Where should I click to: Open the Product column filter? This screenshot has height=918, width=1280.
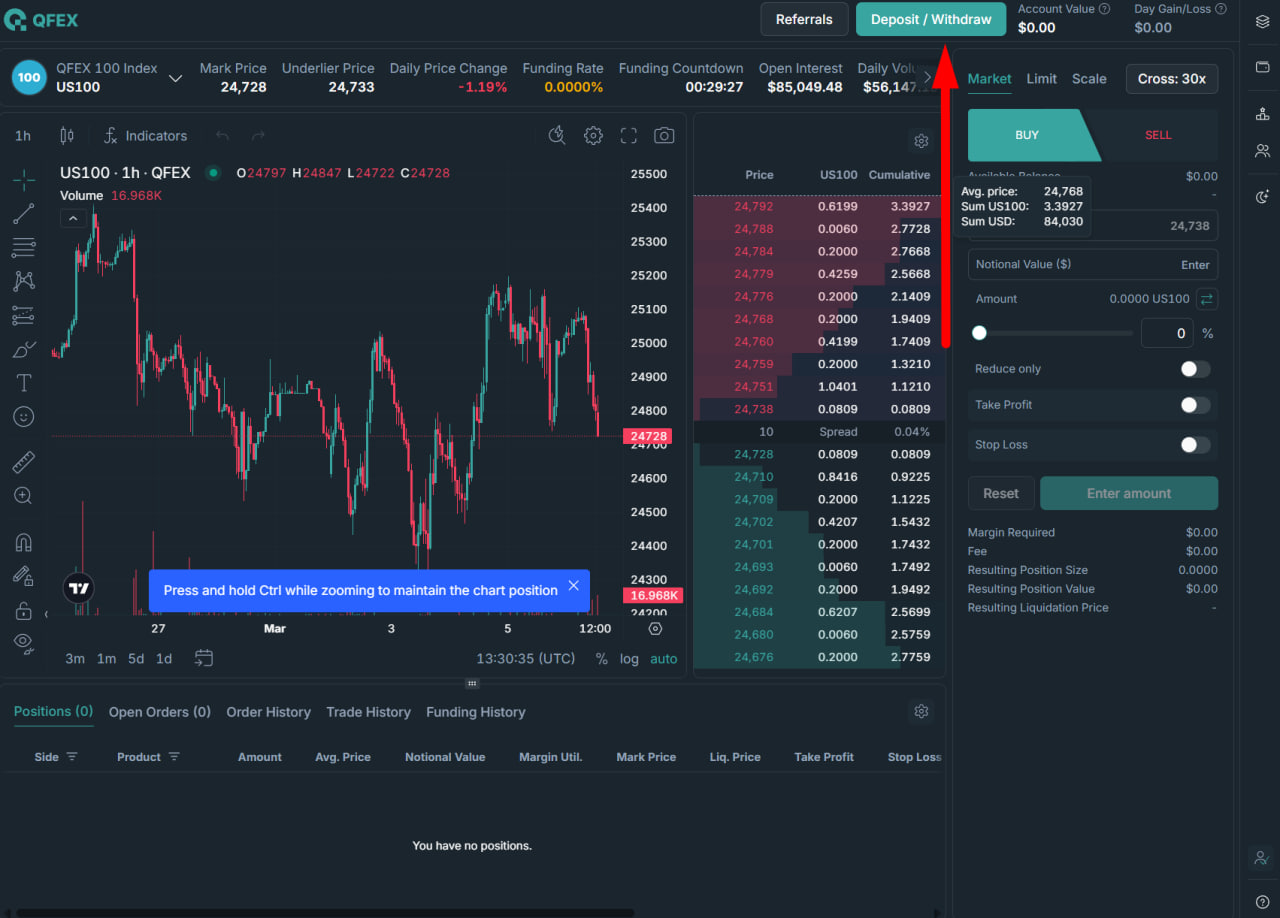[x=174, y=757]
